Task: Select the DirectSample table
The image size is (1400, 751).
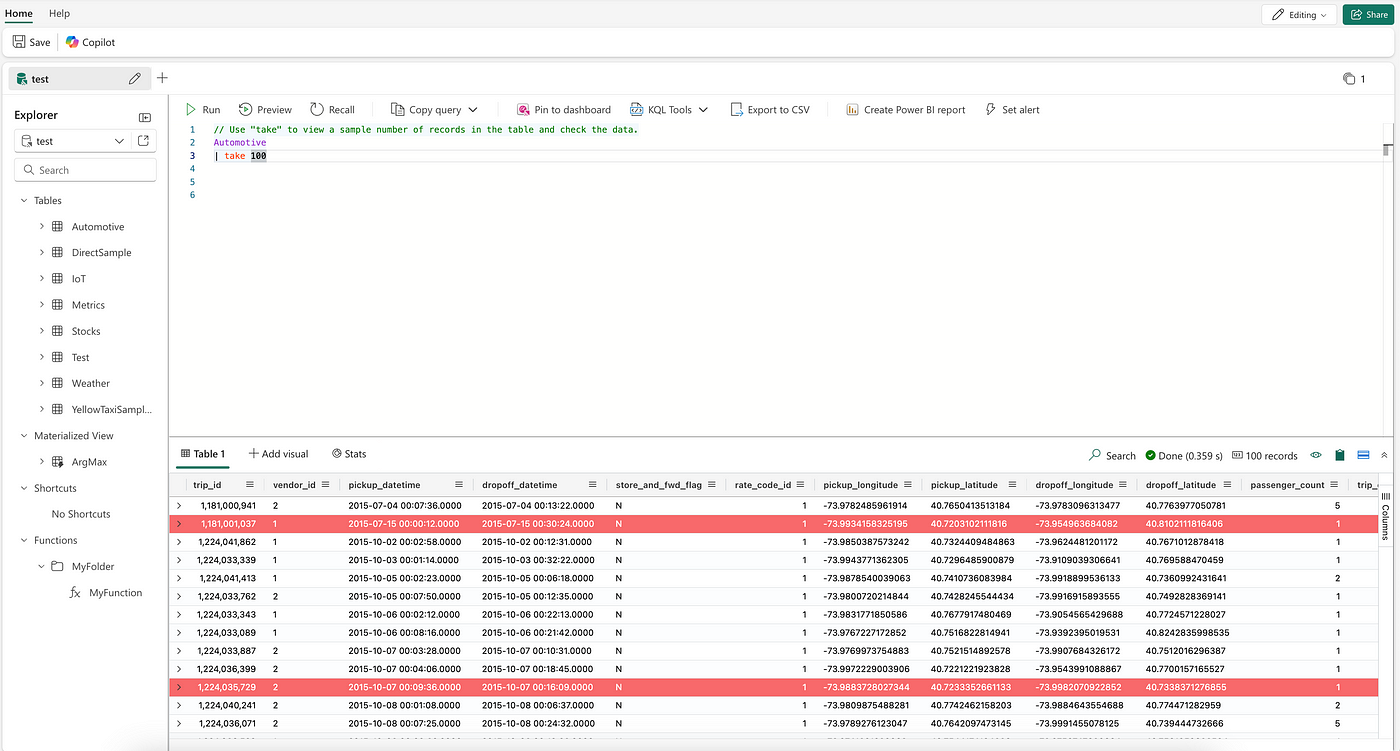Action: point(101,253)
